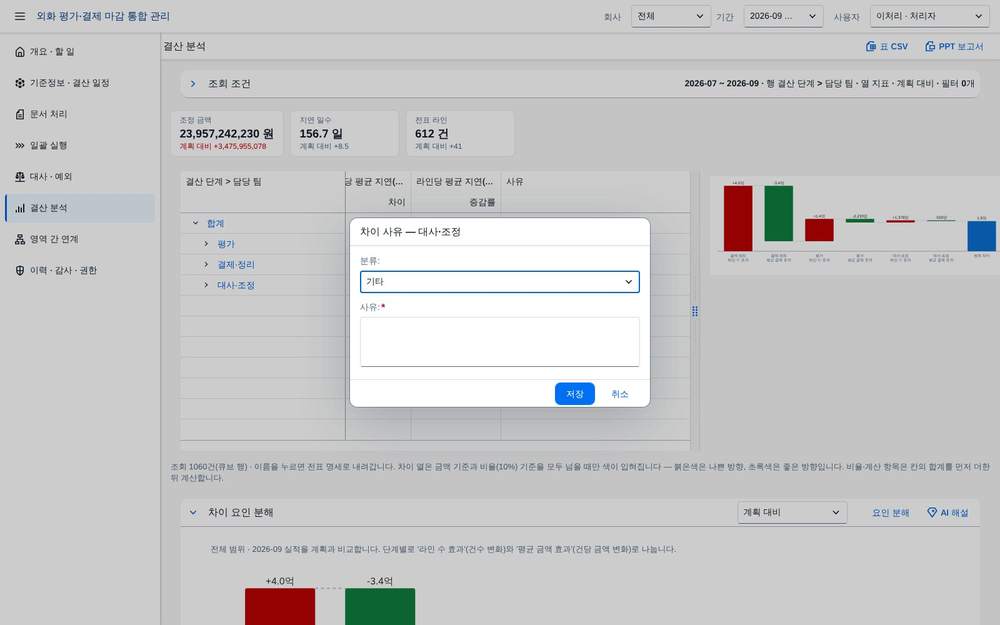This screenshot has width=1000, height=625.
Task: Cancel the dialog with 취소
Action: 619,394
